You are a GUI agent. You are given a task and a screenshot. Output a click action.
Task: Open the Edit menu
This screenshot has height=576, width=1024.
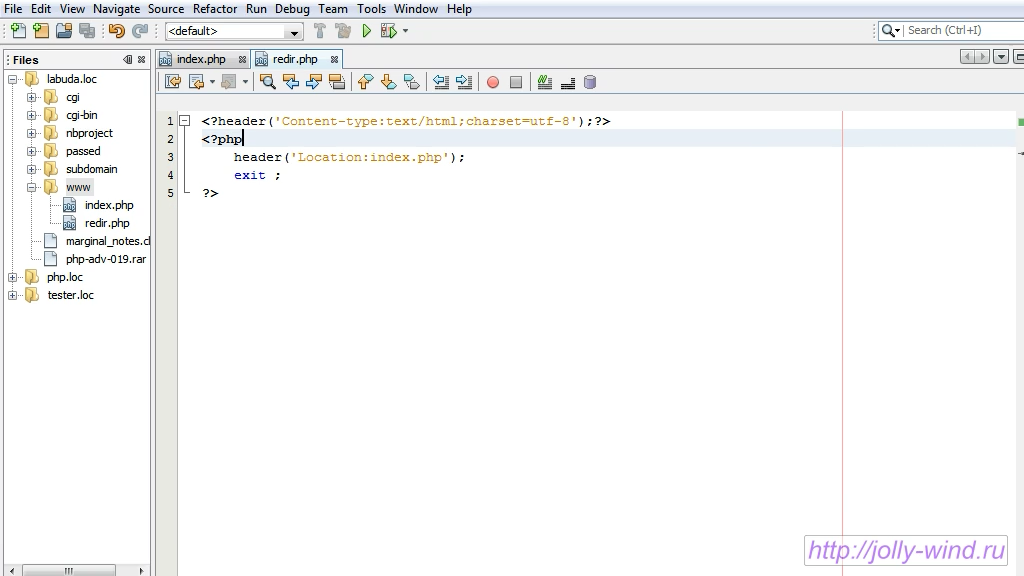click(40, 9)
